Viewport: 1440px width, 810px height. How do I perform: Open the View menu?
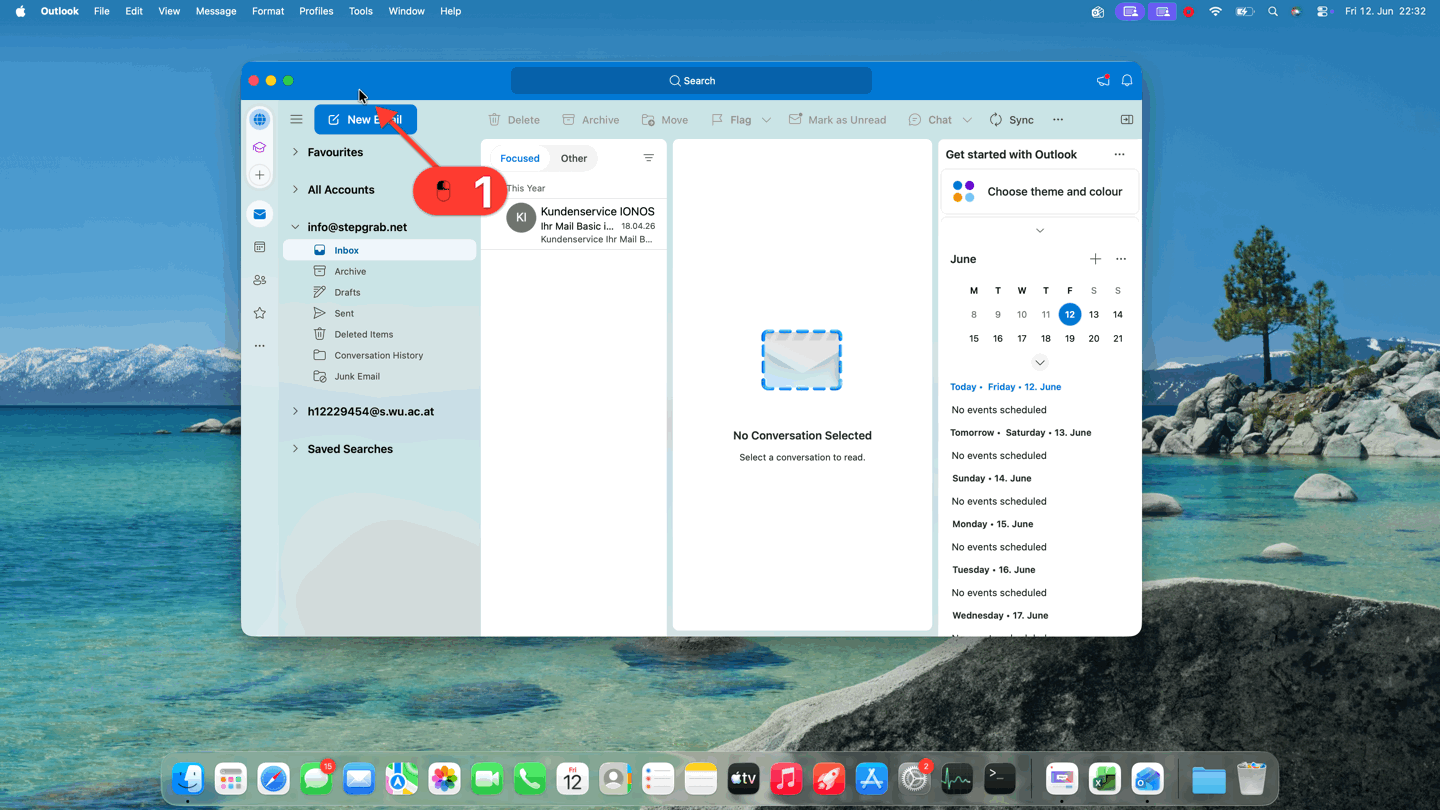tap(169, 11)
